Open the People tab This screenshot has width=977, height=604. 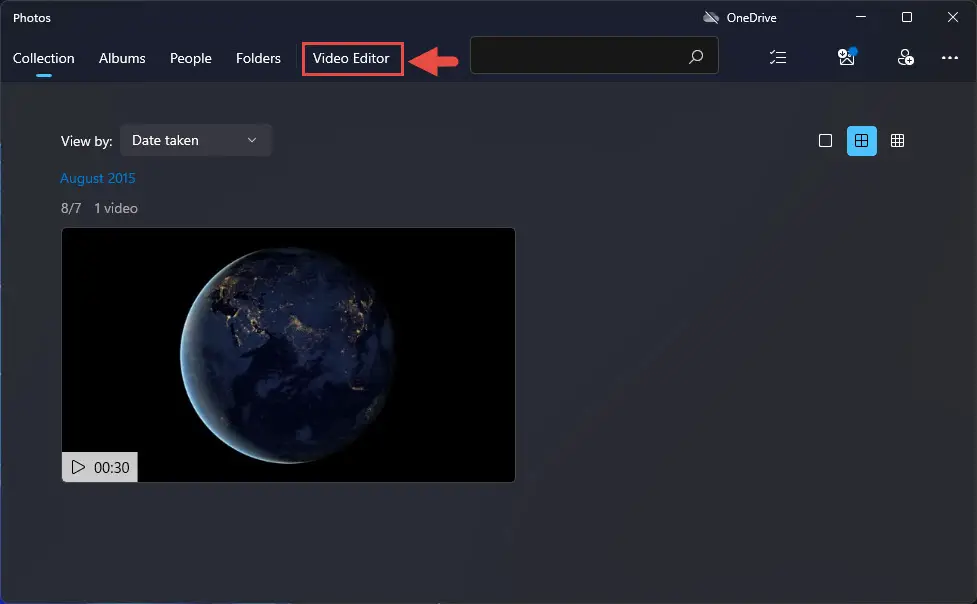191,58
